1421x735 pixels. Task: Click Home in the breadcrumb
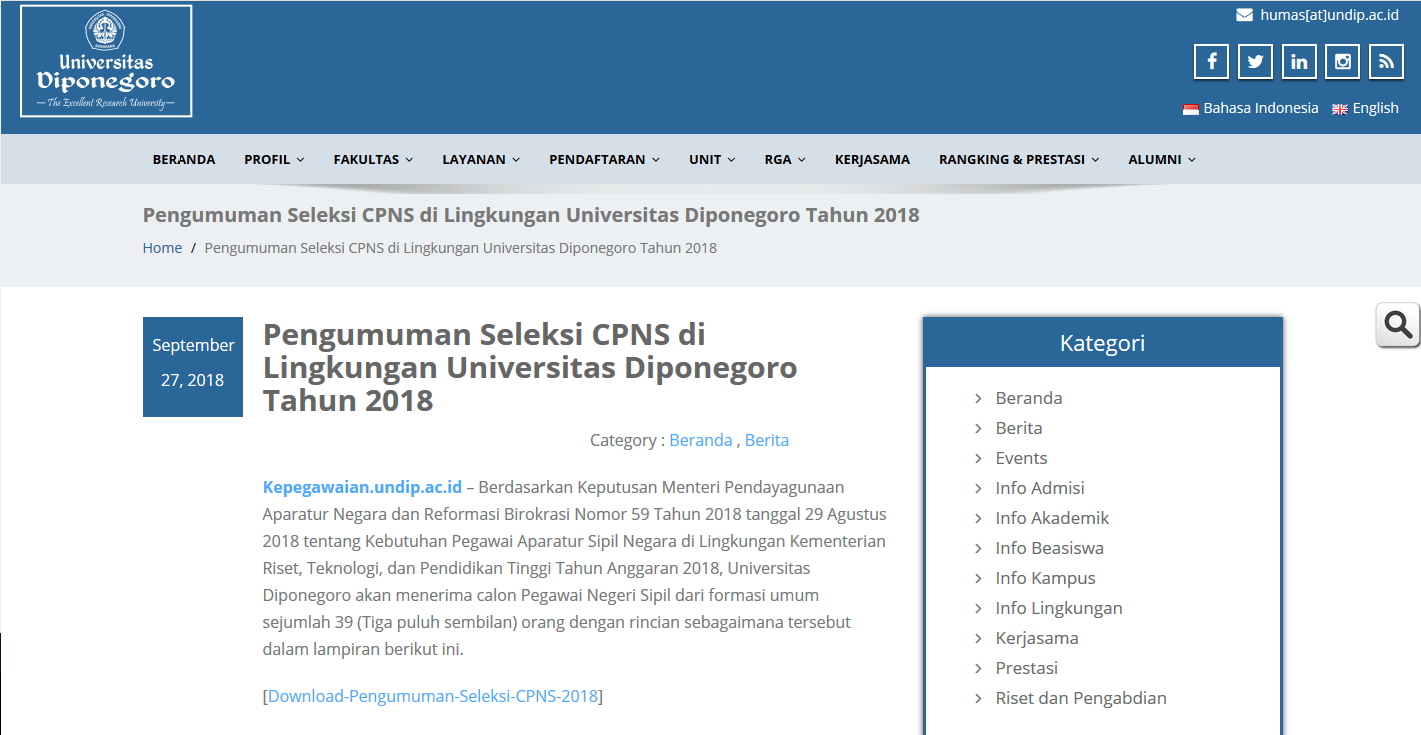click(x=162, y=248)
